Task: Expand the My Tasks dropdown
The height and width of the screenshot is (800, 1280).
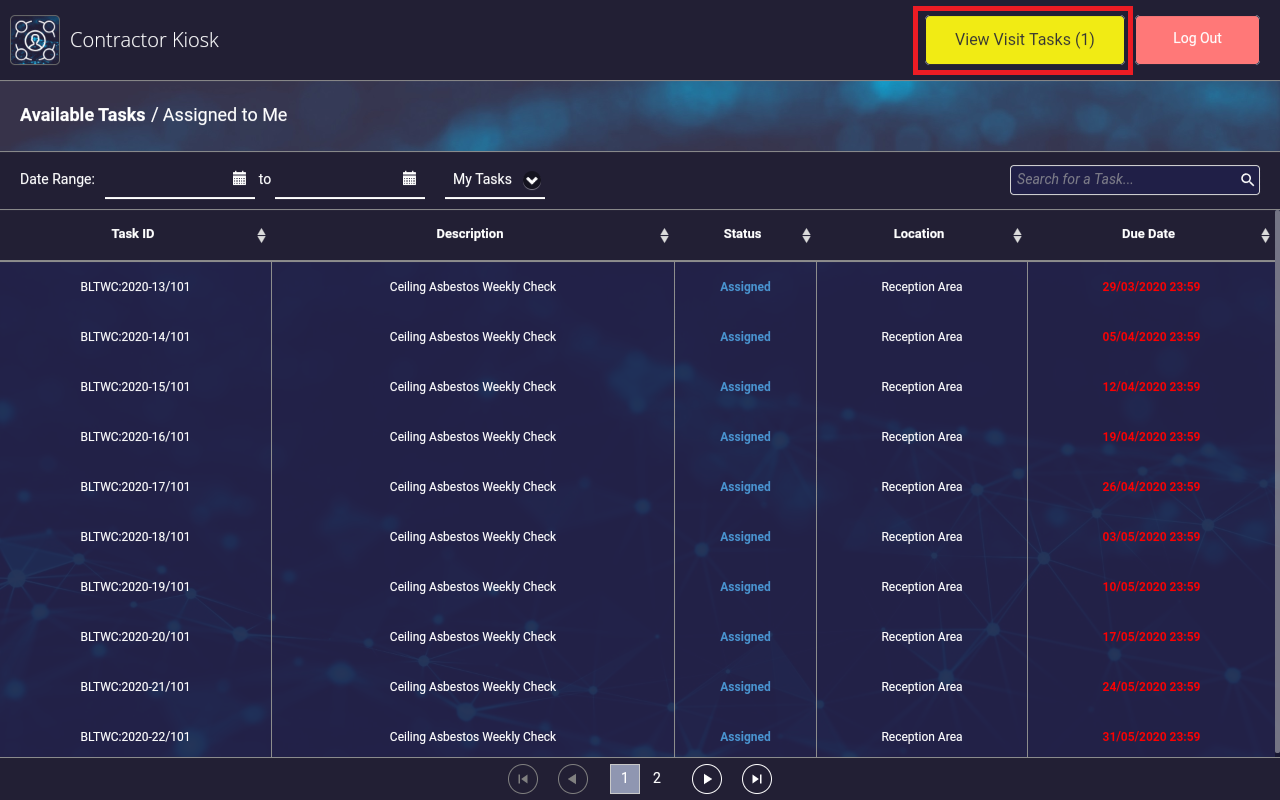Action: click(532, 180)
